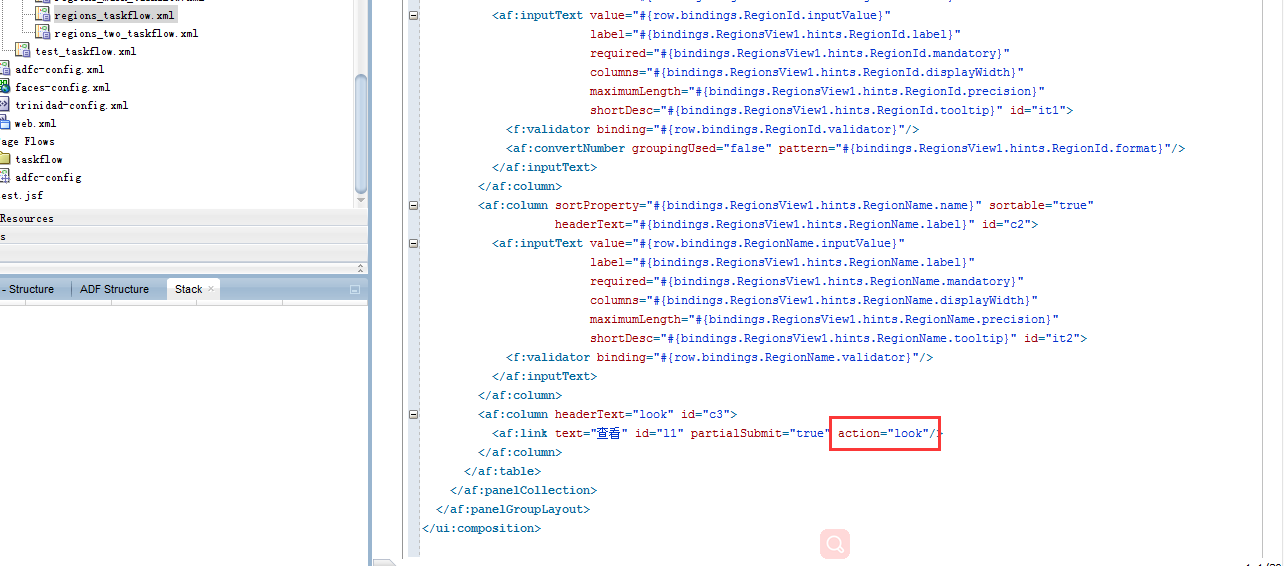Switch to the ADF Structure tab
Viewport: 1284px width, 566px height.
[x=114, y=289]
